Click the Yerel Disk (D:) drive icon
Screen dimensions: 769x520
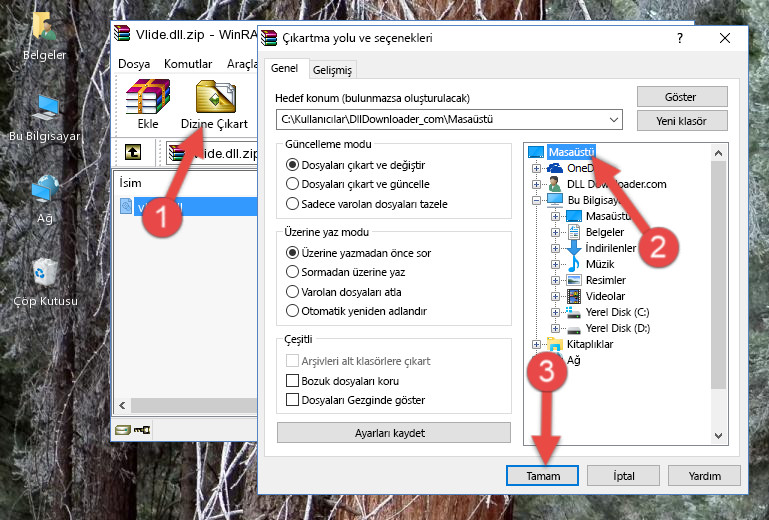coord(573,329)
